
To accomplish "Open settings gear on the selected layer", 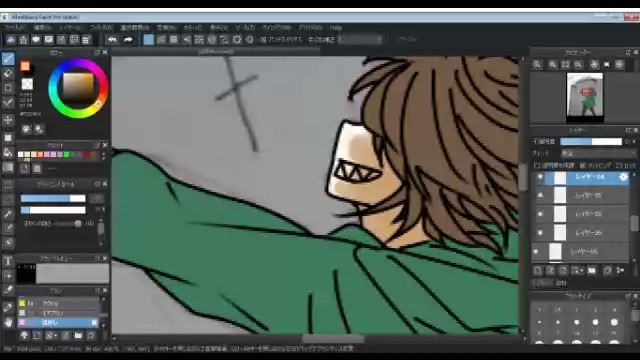I will click(623, 177).
